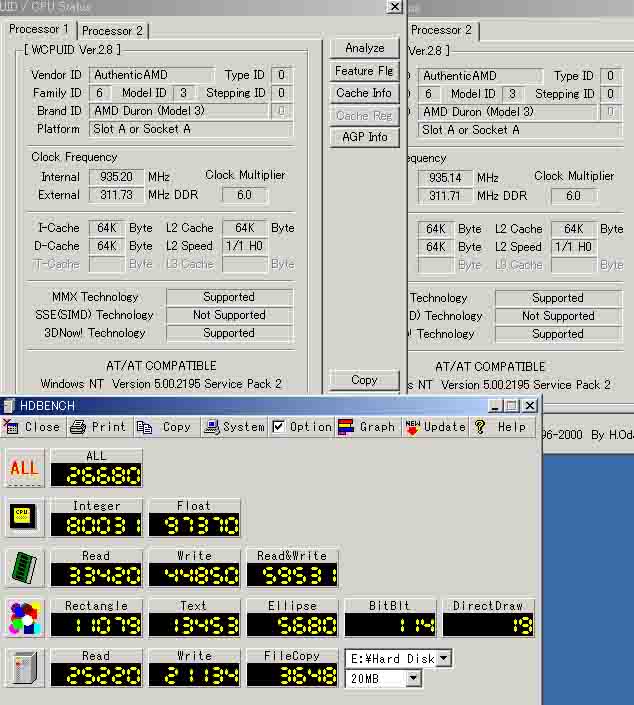
Task: Click the ALL total score display
Action: coord(97,475)
